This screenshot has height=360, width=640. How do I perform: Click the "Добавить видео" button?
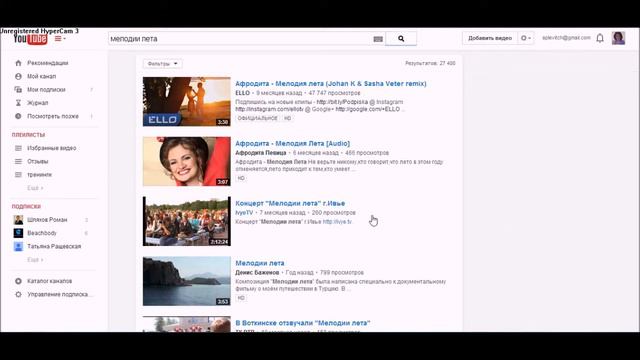tap(490, 38)
